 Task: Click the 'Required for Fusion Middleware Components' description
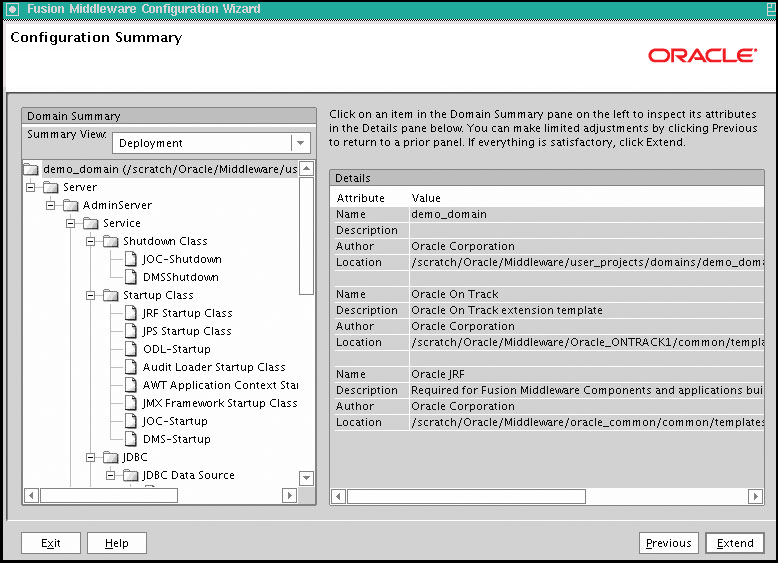(587, 390)
